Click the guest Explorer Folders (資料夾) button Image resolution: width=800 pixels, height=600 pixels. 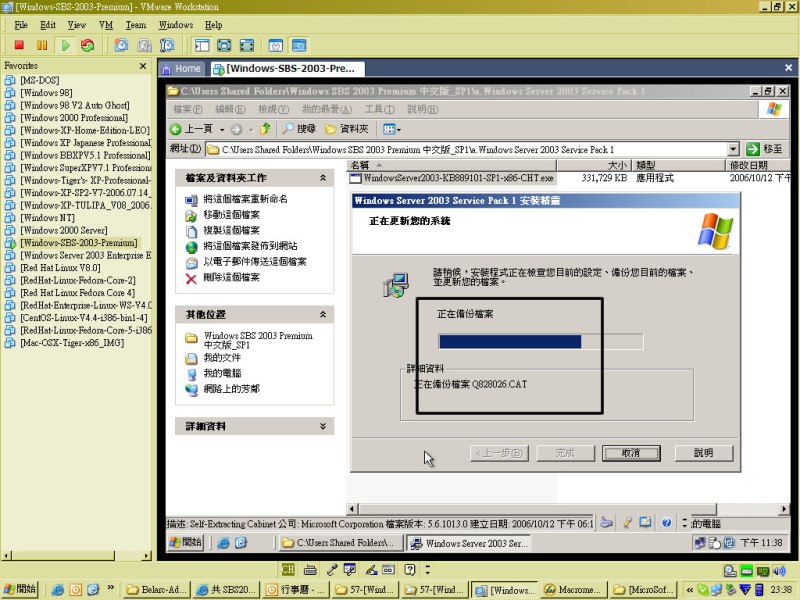click(x=347, y=129)
